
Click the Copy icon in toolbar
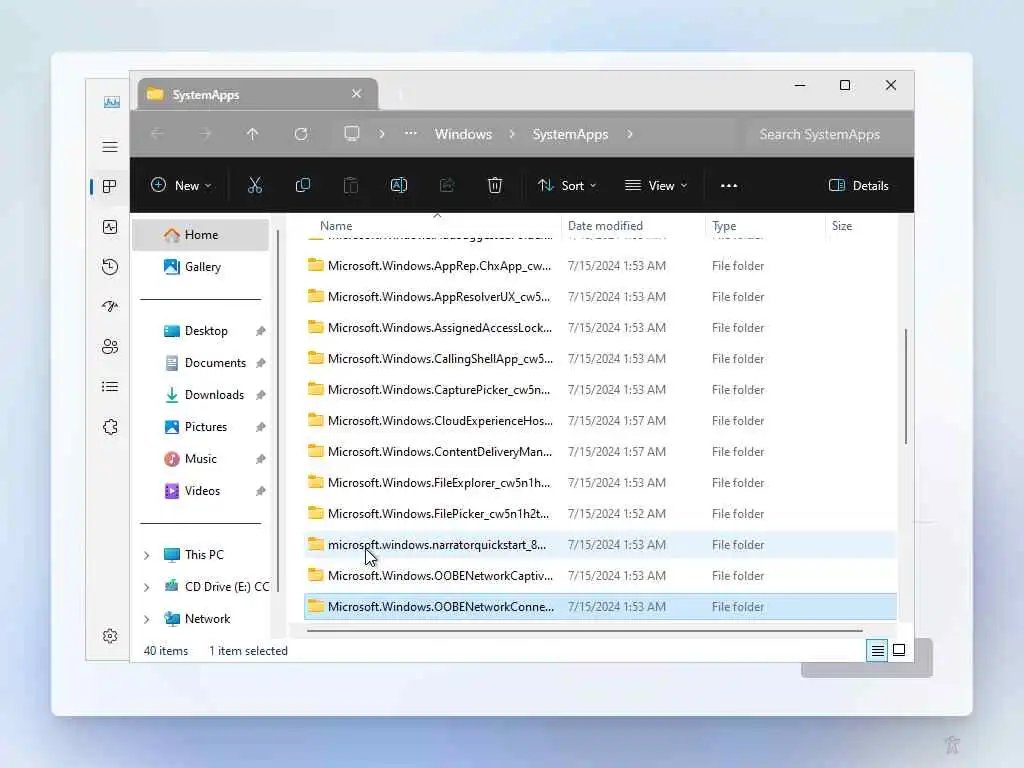[302, 185]
